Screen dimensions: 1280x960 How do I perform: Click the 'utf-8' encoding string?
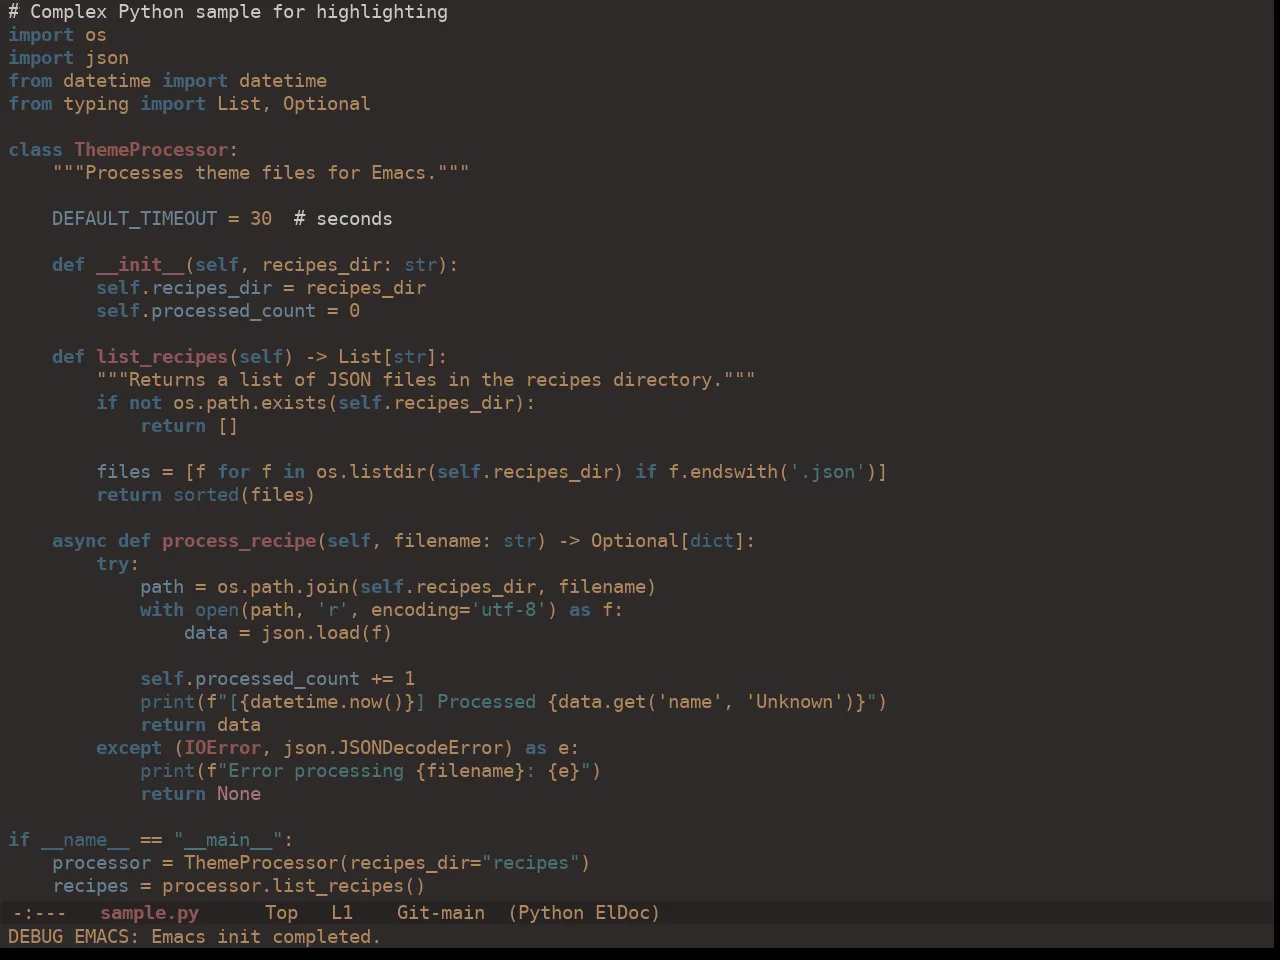pyautogui.click(x=508, y=610)
